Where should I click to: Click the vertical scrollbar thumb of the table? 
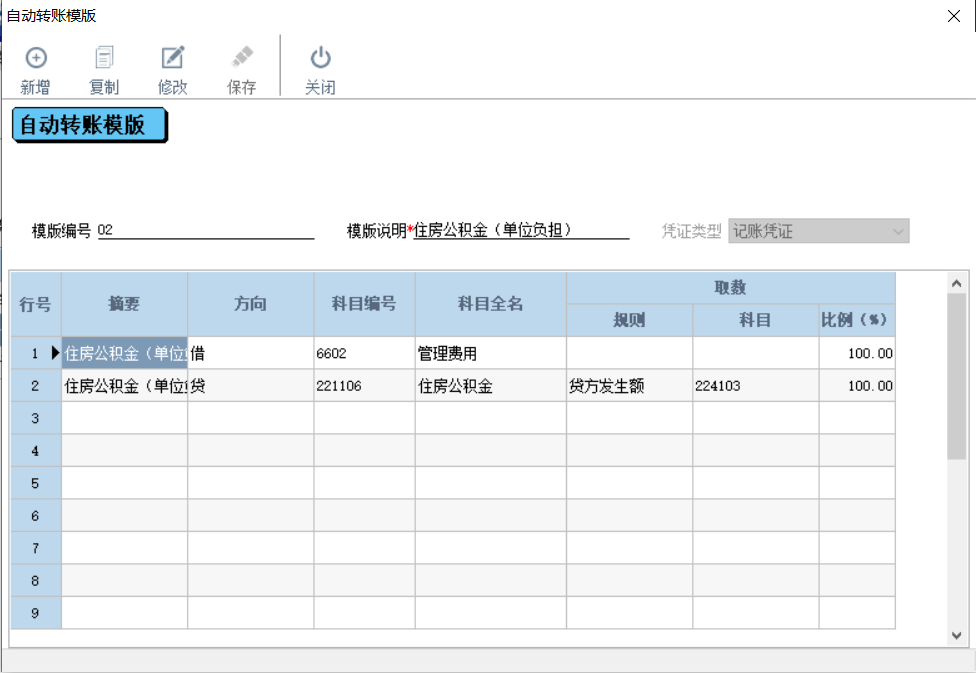tap(957, 376)
